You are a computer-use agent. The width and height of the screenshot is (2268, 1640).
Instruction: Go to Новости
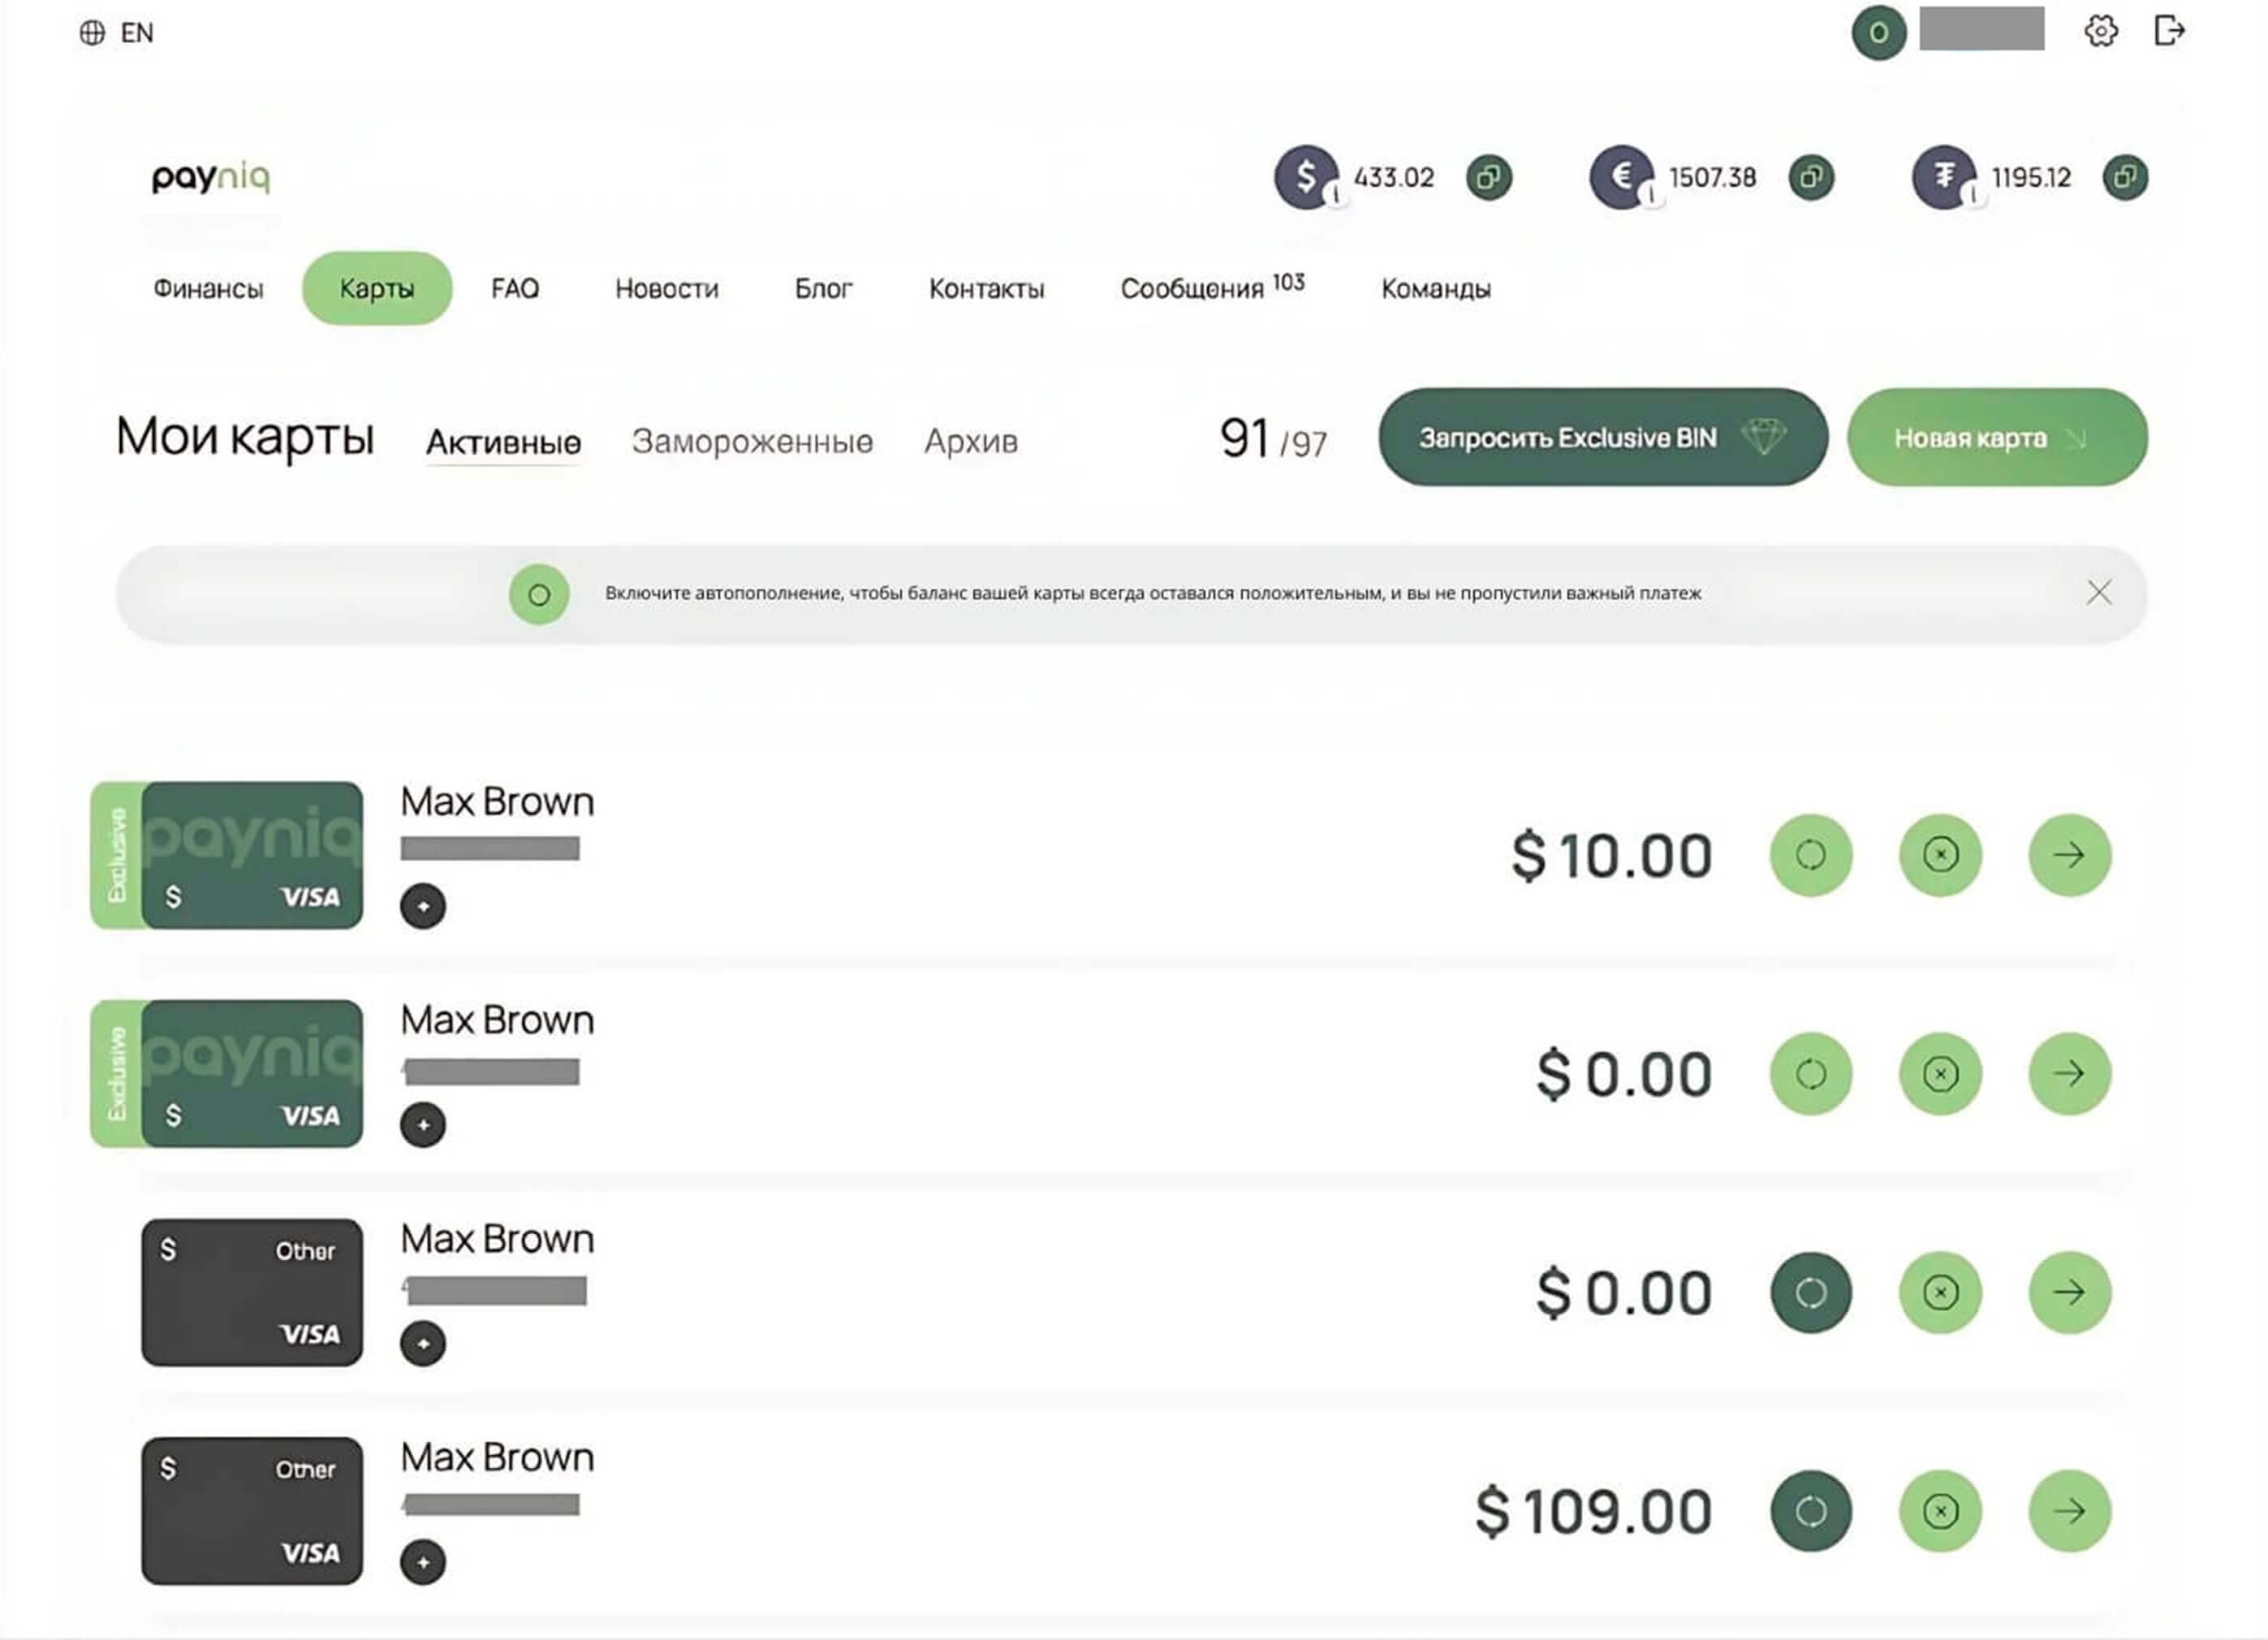(667, 289)
